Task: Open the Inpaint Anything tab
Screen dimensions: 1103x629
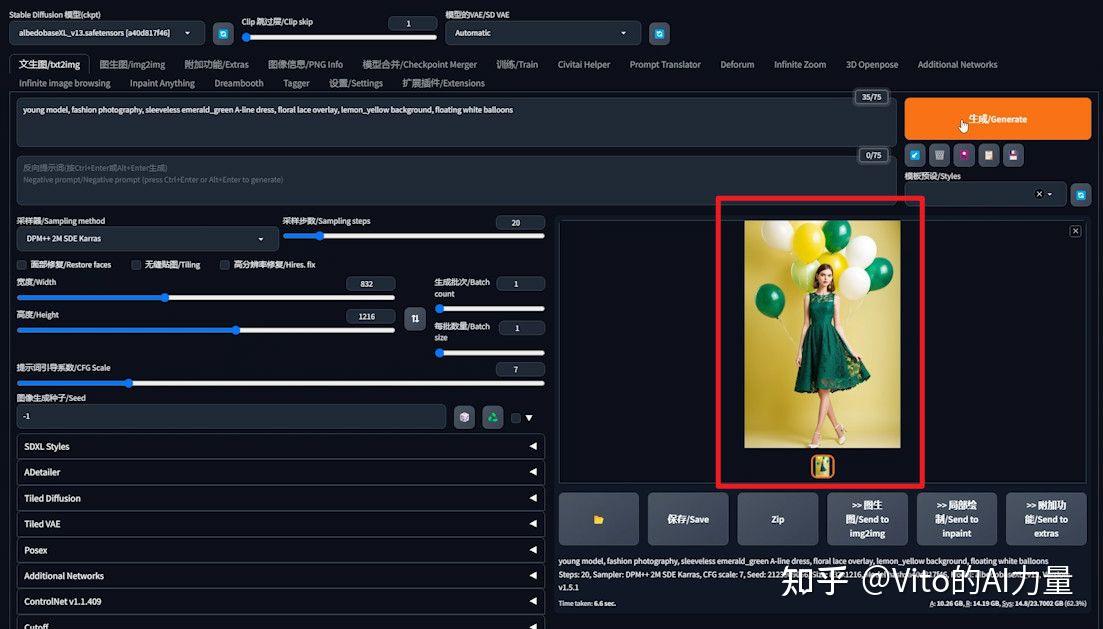Action: [x=162, y=83]
